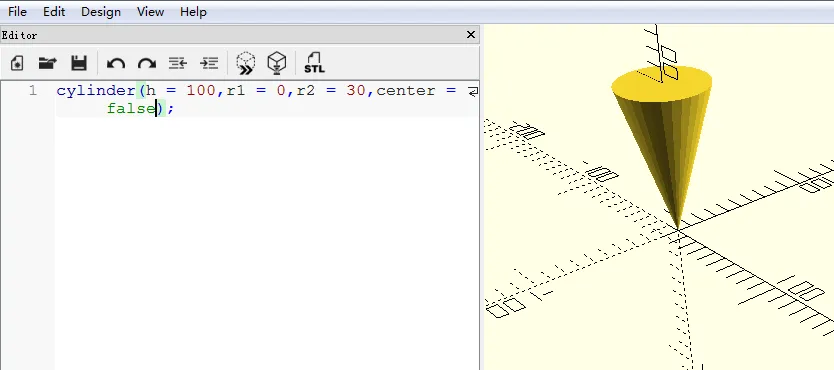Open the View menu

pyautogui.click(x=150, y=12)
